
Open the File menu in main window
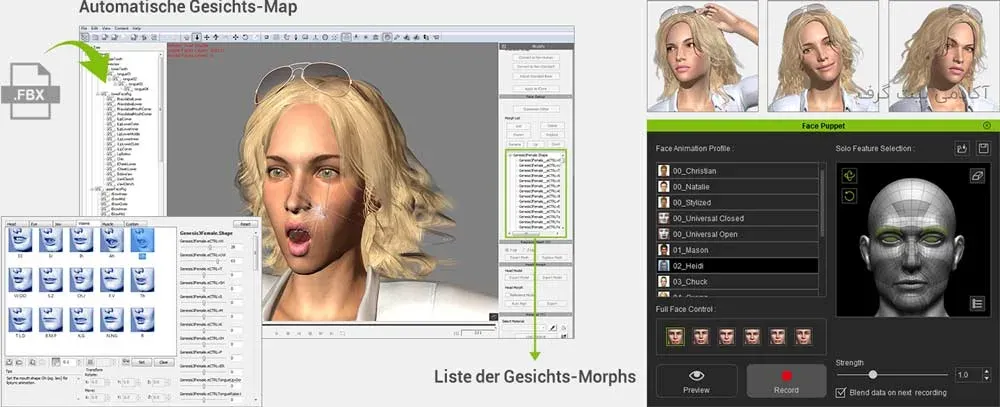click(85, 29)
